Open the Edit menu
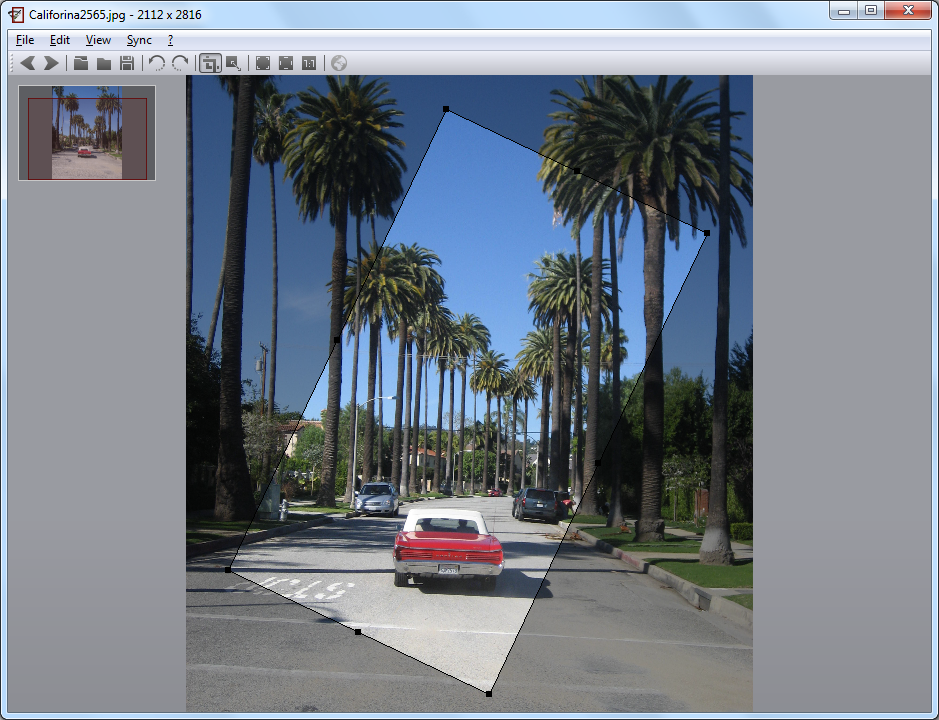 click(60, 40)
